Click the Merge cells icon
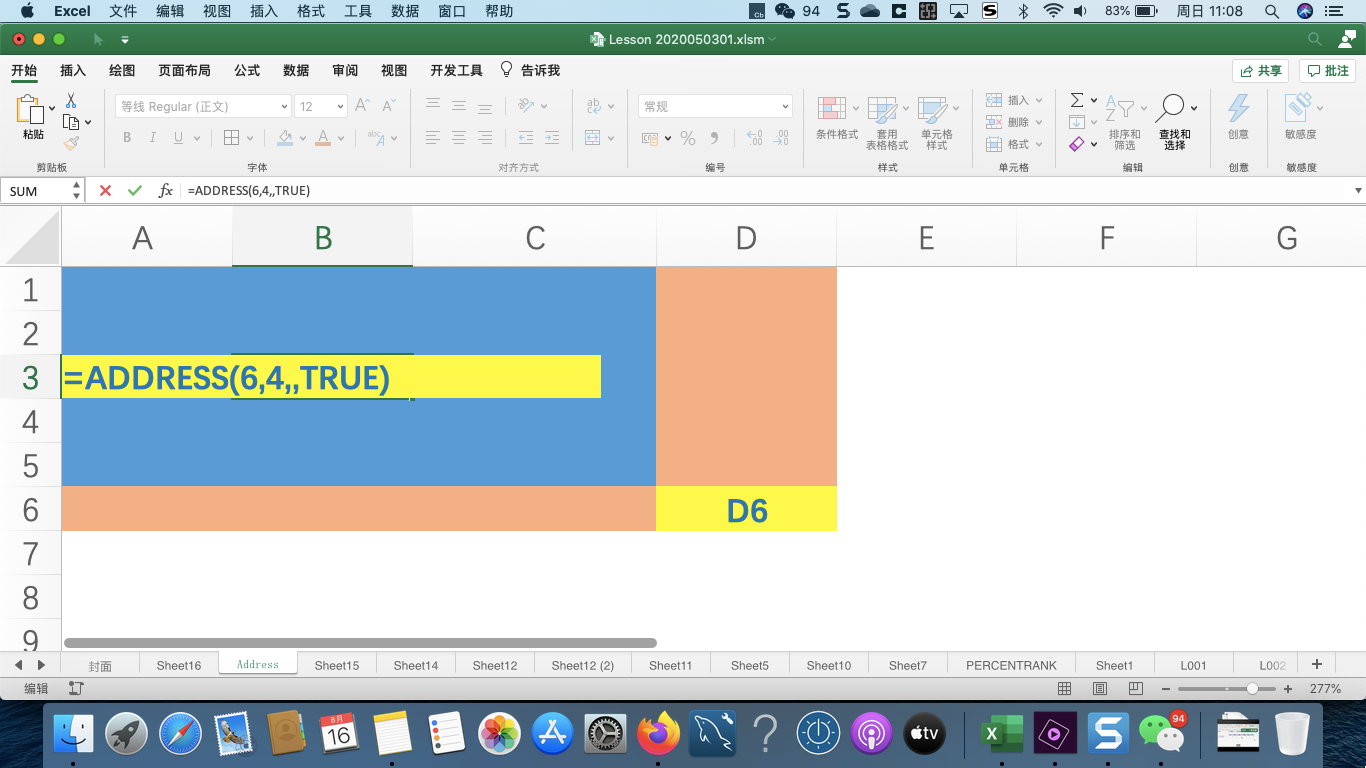The image size is (1366, 768). 593,138
